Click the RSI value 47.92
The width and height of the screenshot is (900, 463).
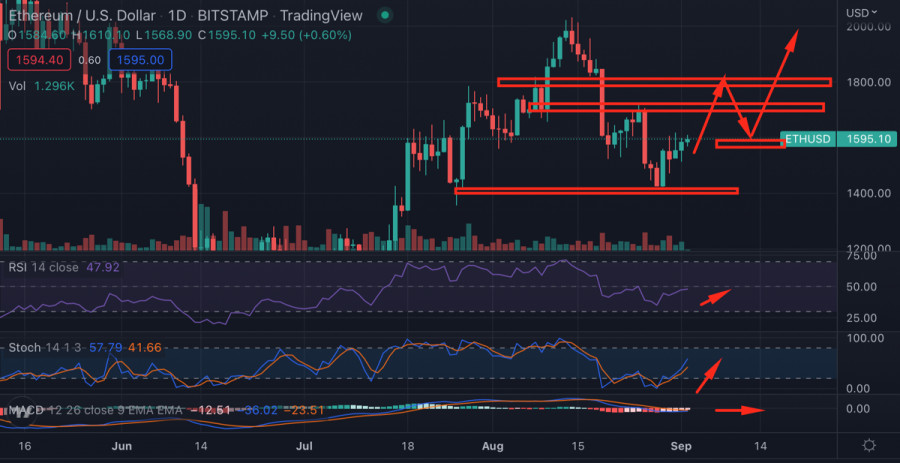pos(103,267)
